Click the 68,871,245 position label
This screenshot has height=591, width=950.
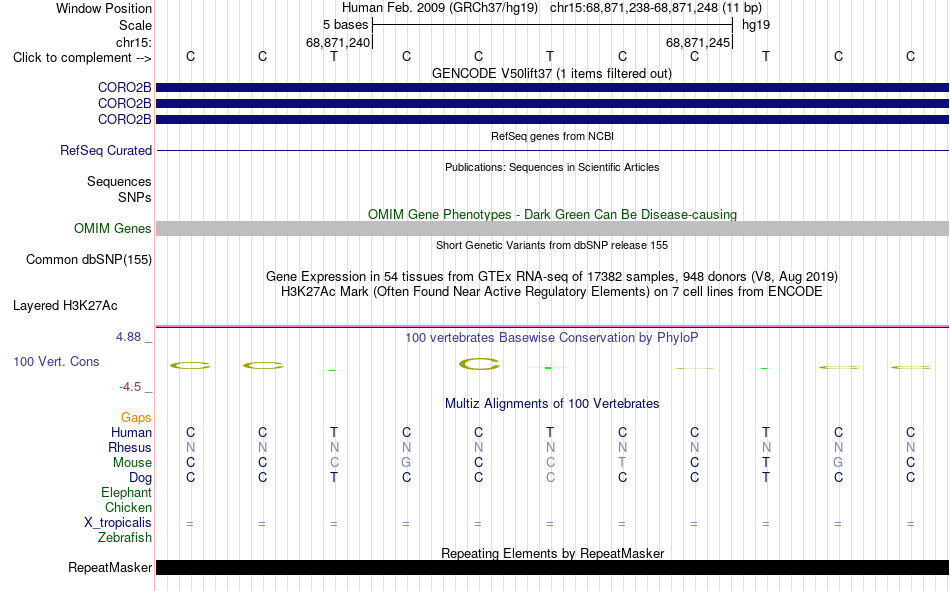click(x=697, y=42)
